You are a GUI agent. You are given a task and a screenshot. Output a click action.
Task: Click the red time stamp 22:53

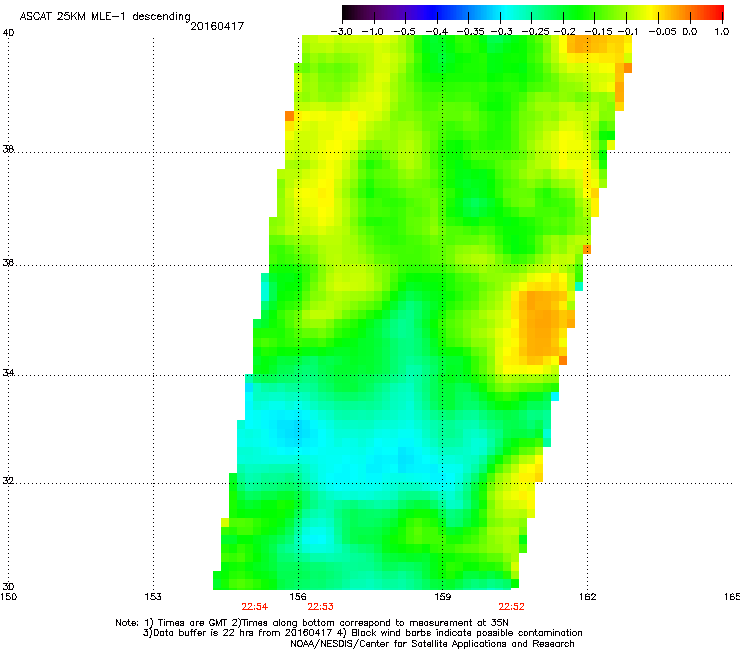320,607
